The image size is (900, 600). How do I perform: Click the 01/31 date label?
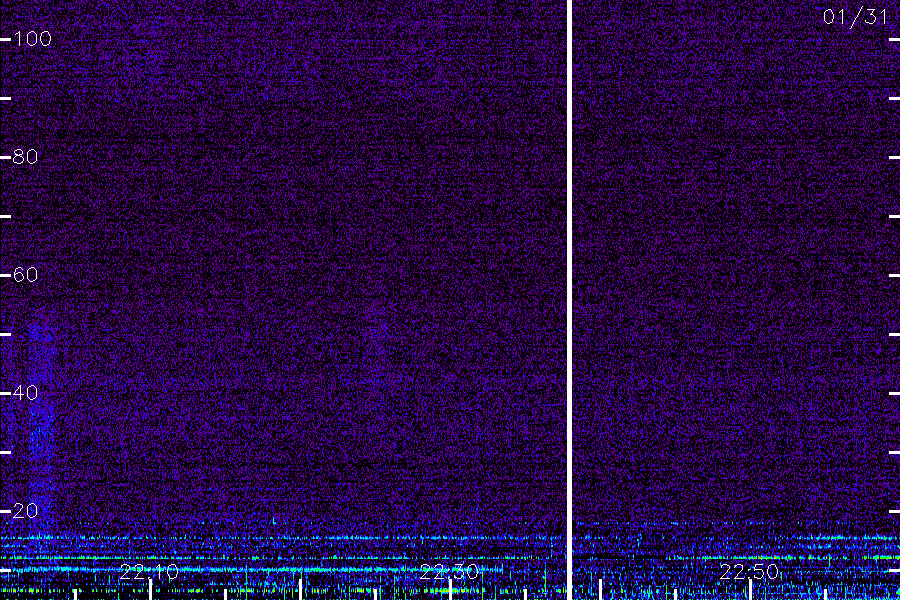pyautogui.click(x=855, y=17)
